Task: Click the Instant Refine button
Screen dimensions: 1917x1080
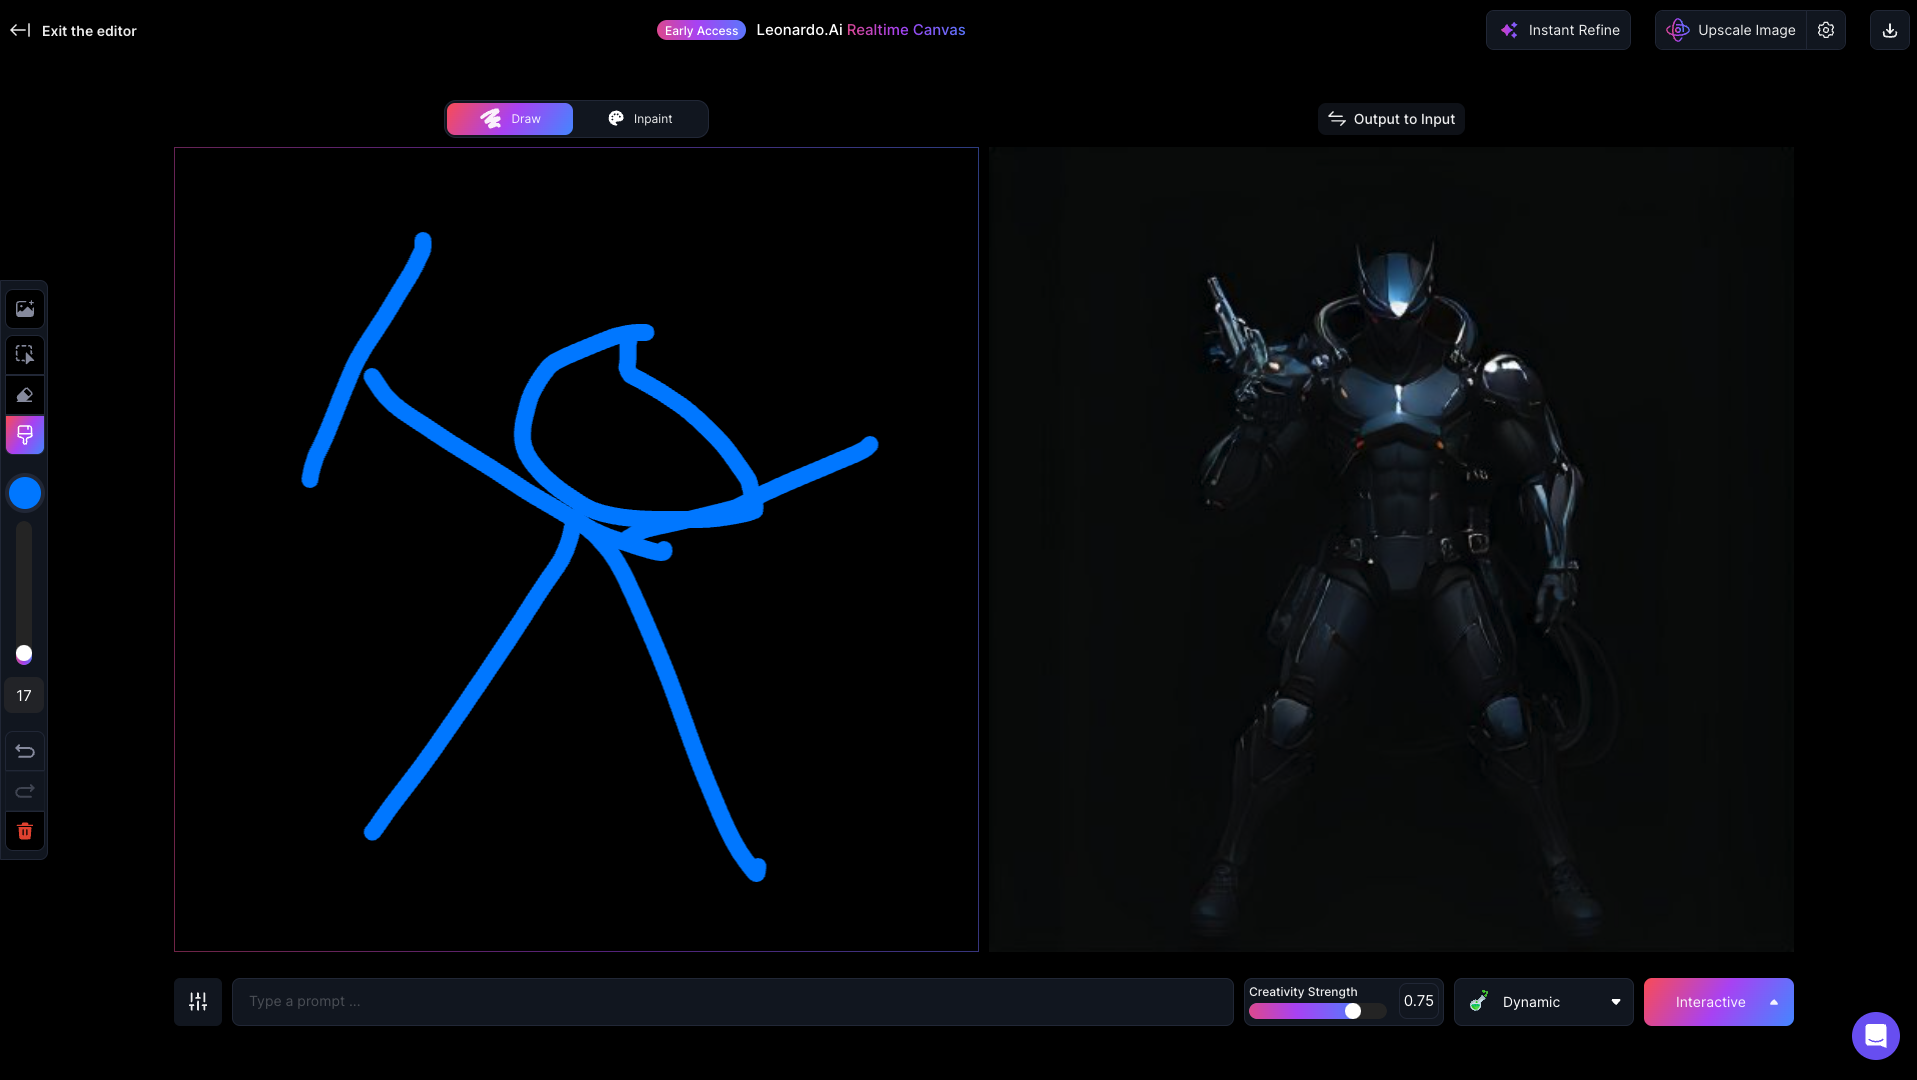Action: coord(1557,30)
